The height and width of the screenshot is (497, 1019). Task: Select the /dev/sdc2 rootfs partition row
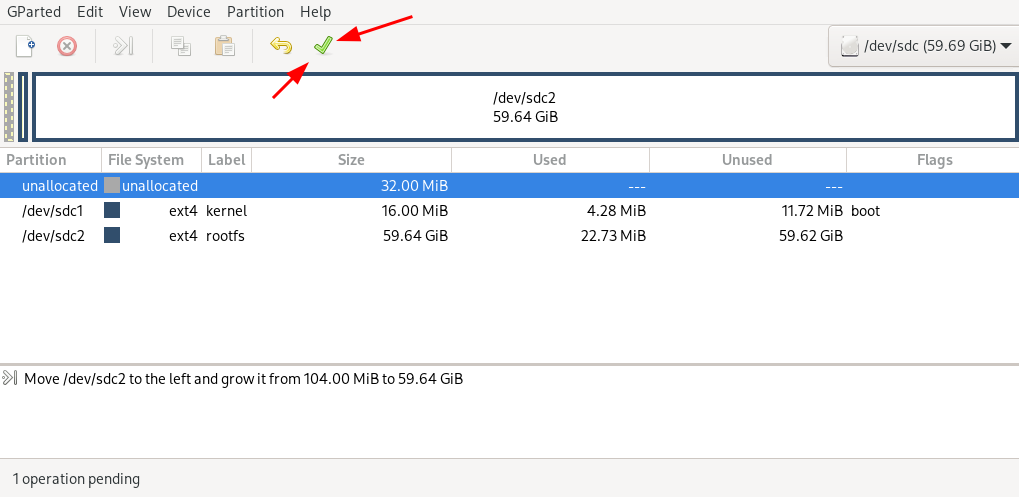point(510,236)
